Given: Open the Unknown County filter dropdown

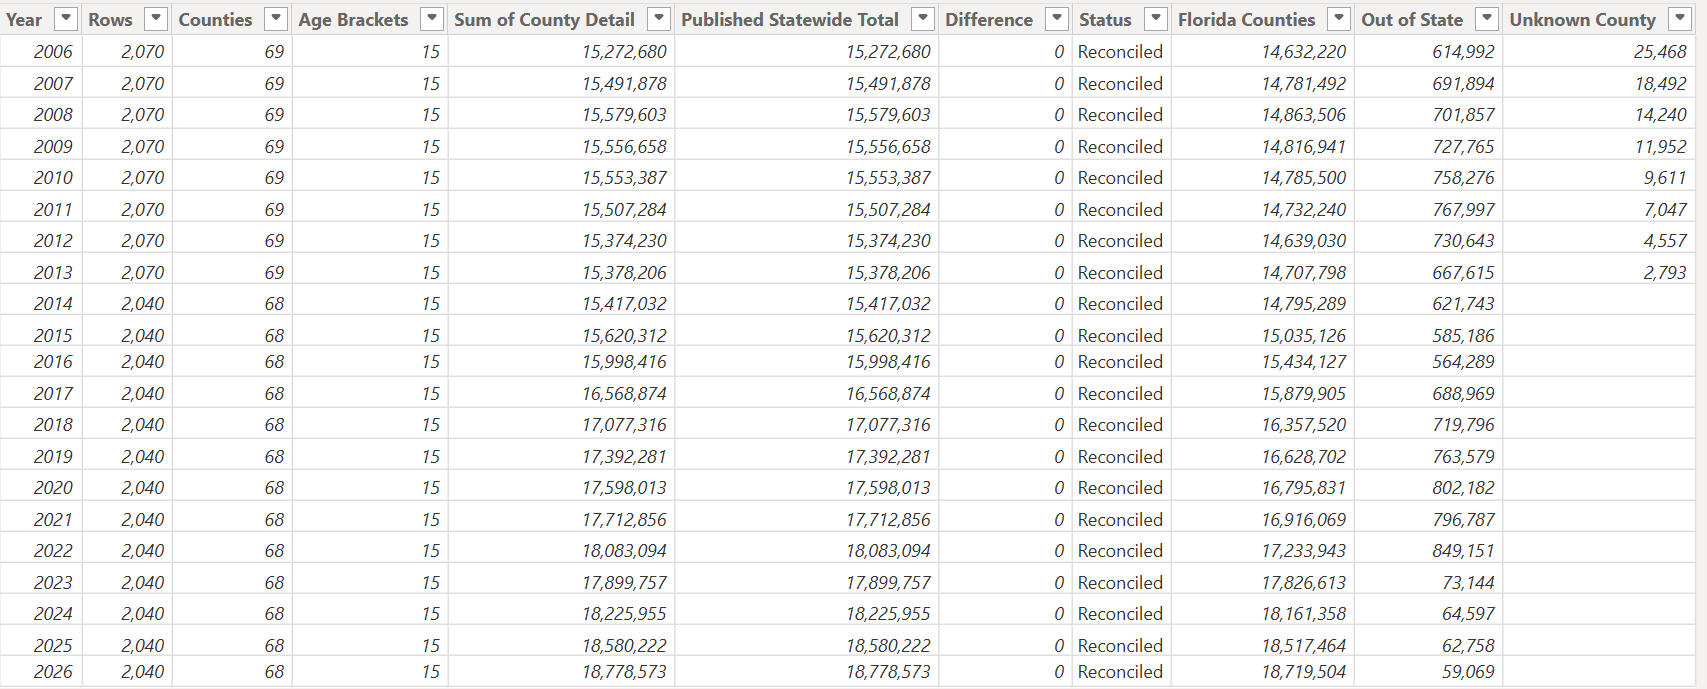Looking at the screenshot, I should tap(1680, 19).
